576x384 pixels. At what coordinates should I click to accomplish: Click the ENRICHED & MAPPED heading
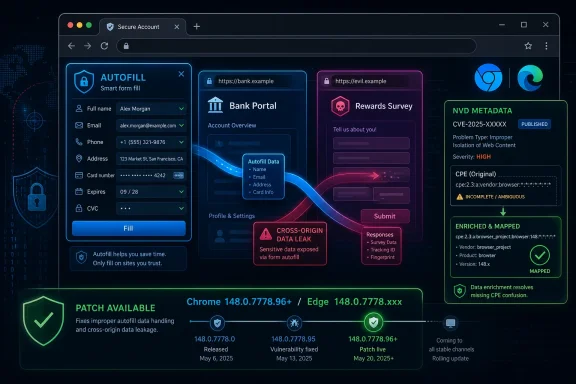point(488,226)
